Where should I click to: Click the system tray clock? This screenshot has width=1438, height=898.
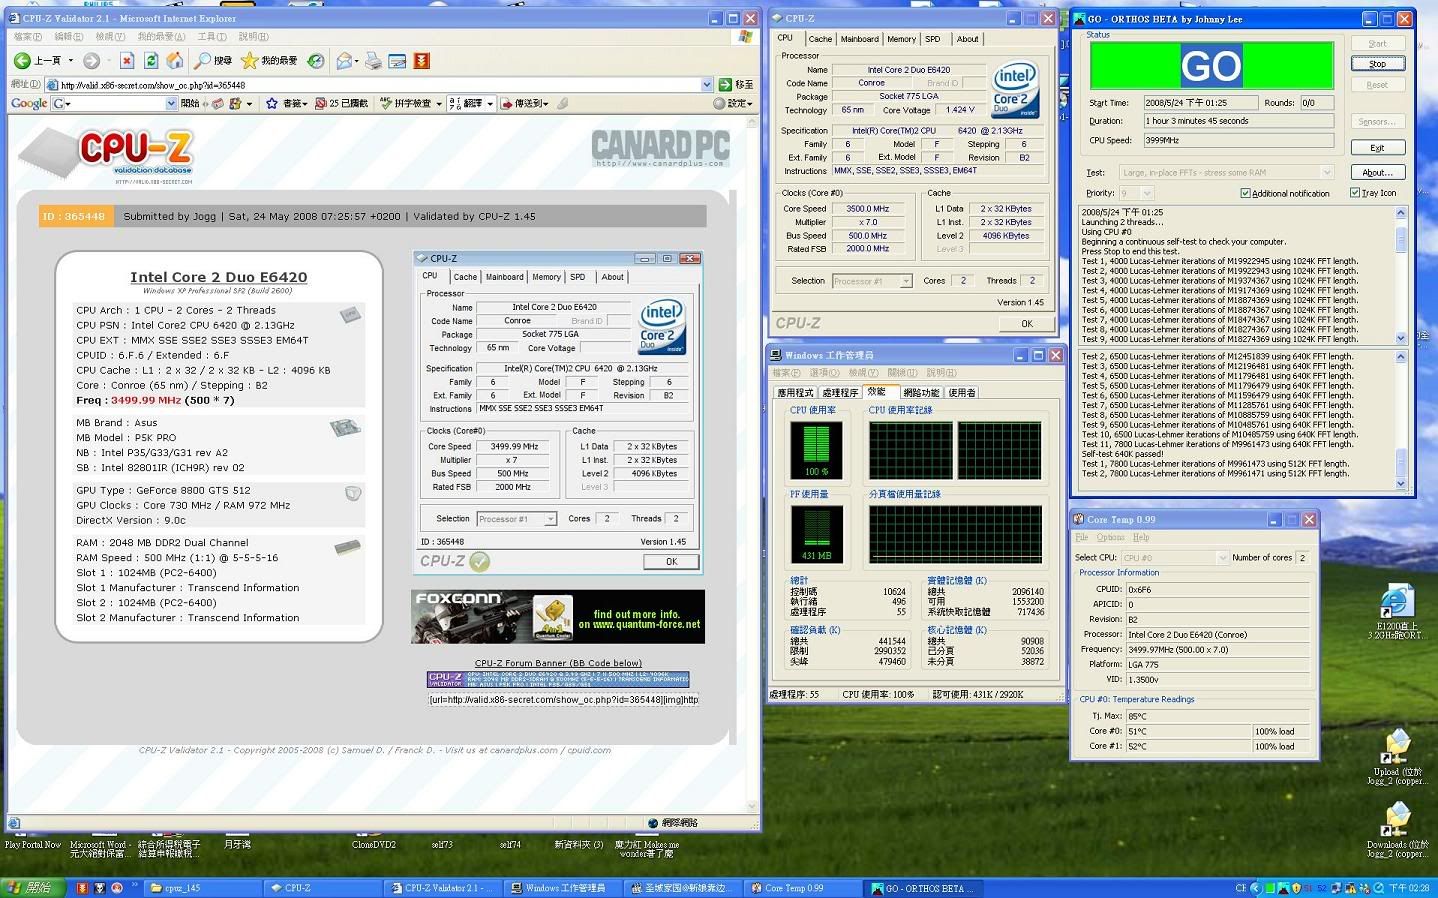click(x=1408, y=887)
